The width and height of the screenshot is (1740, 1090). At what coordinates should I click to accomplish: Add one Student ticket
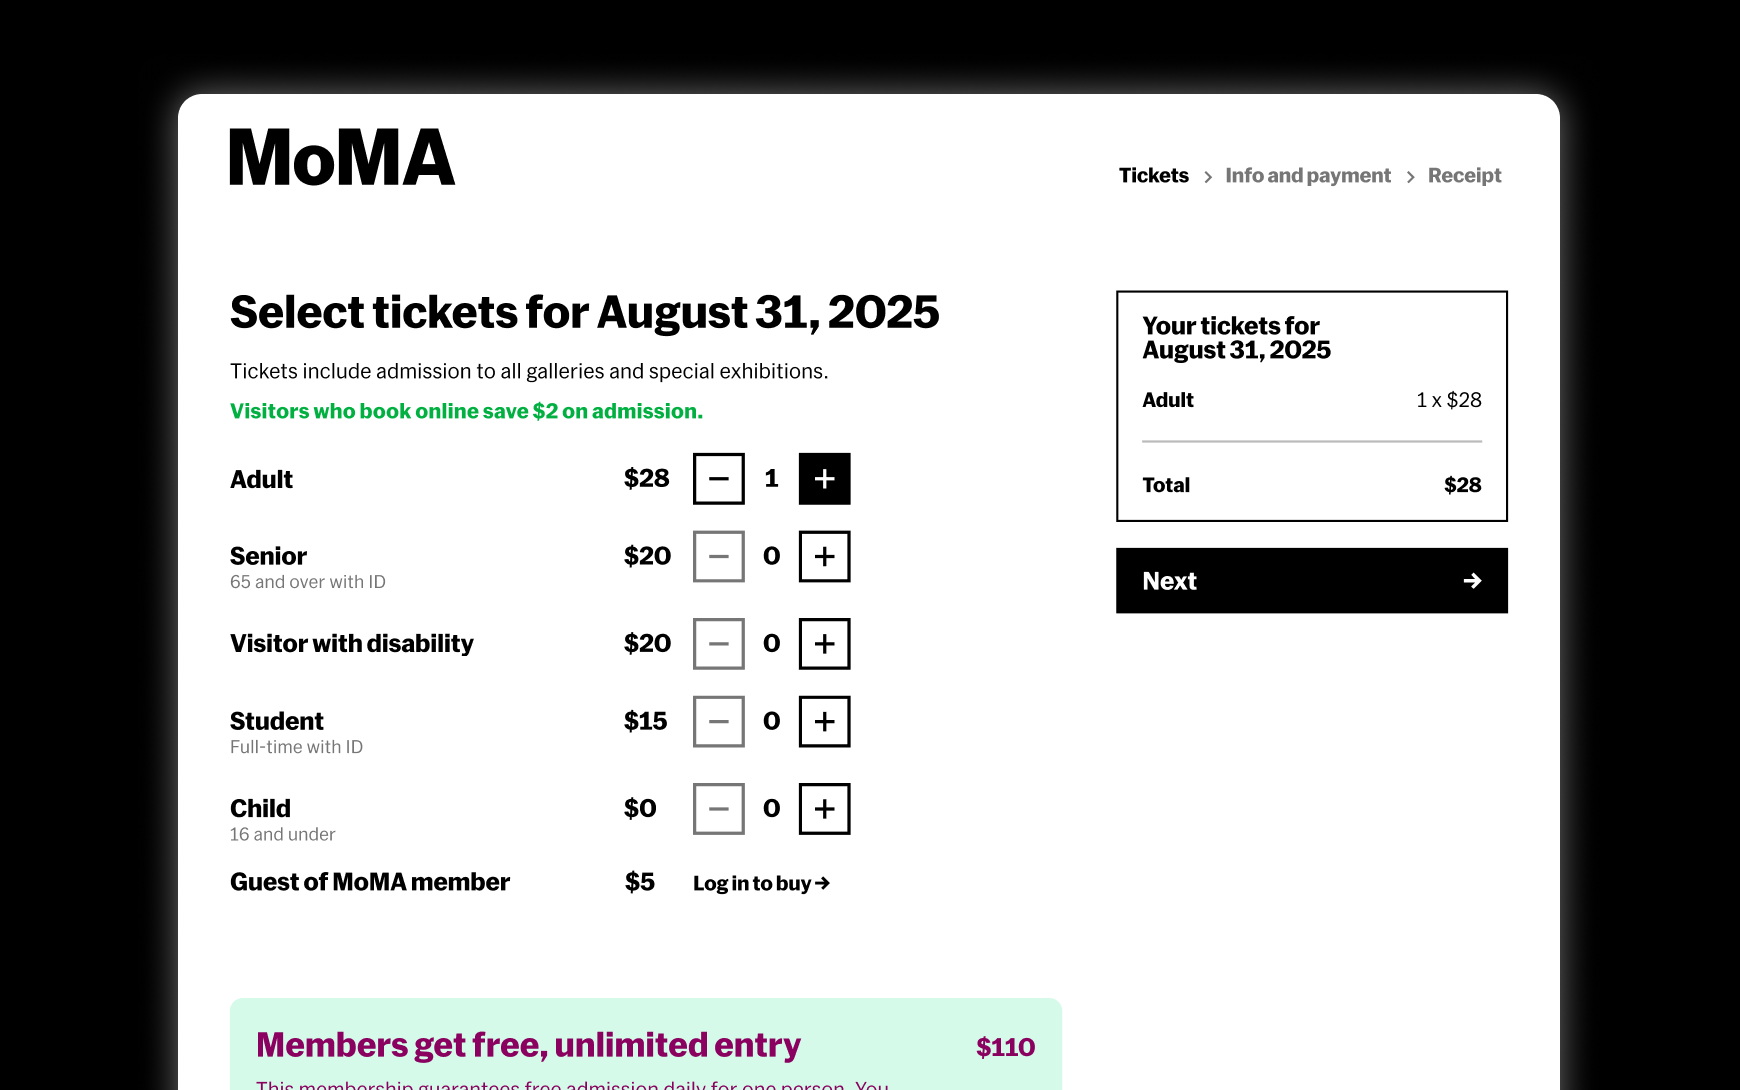pyautogui.click(x=823, y=721)
